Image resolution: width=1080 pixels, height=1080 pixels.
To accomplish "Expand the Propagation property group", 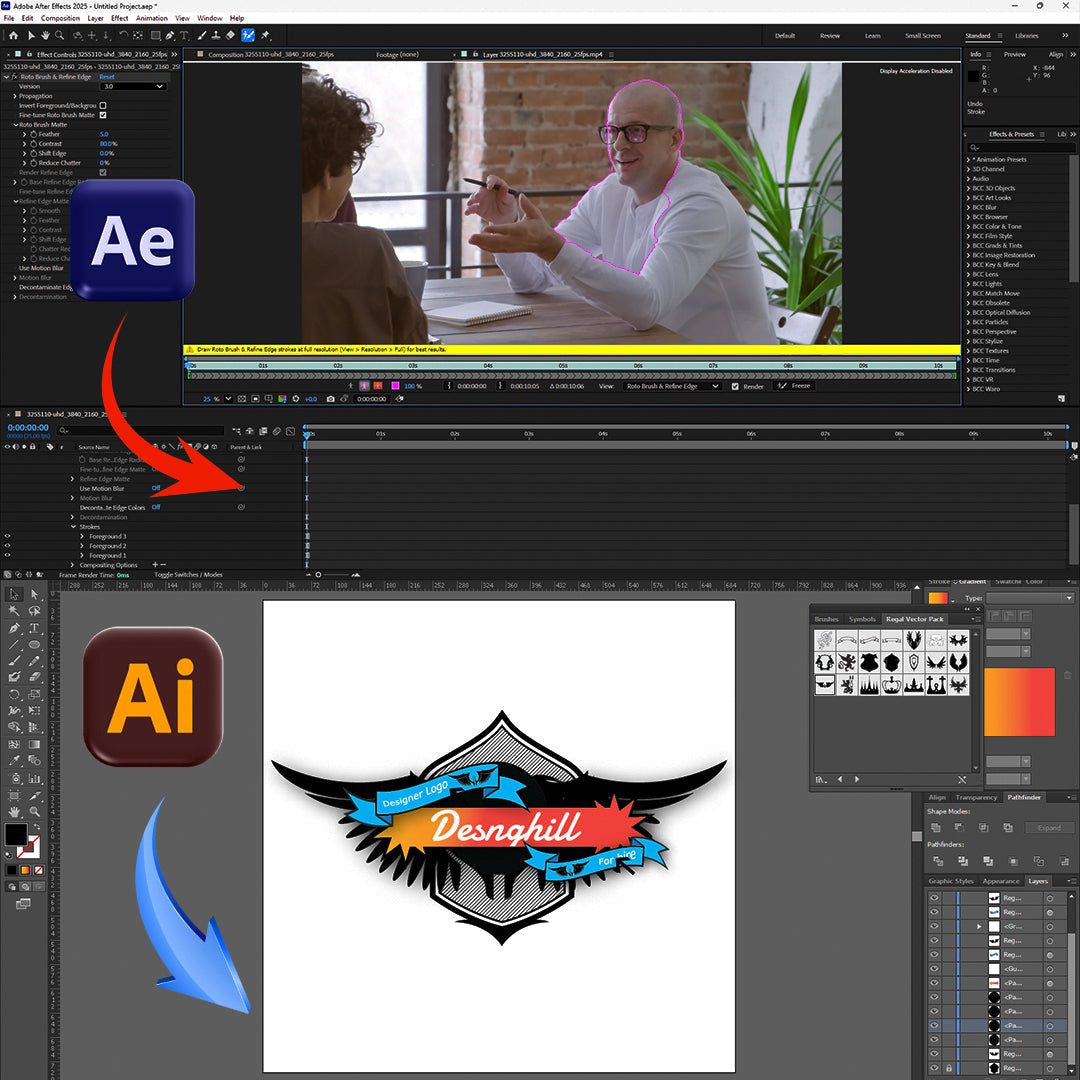I will (15, 96).
